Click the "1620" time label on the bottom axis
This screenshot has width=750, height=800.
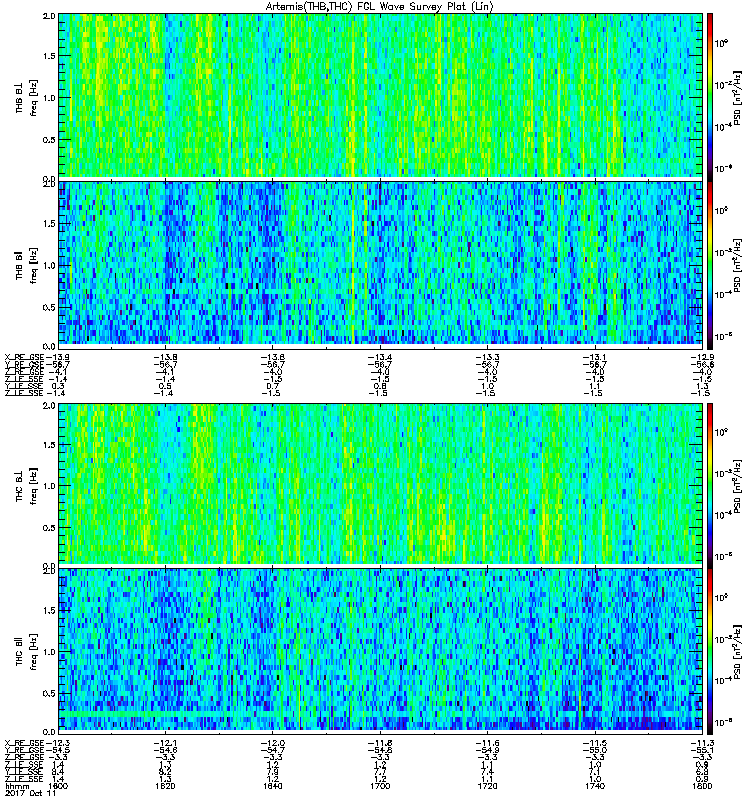165,786
